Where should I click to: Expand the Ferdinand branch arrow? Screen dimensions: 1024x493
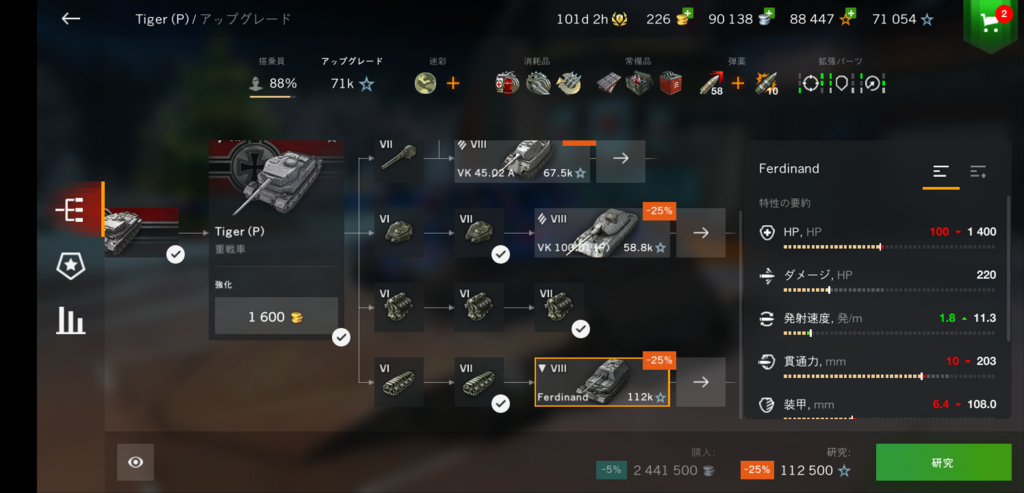click(701, 382)
